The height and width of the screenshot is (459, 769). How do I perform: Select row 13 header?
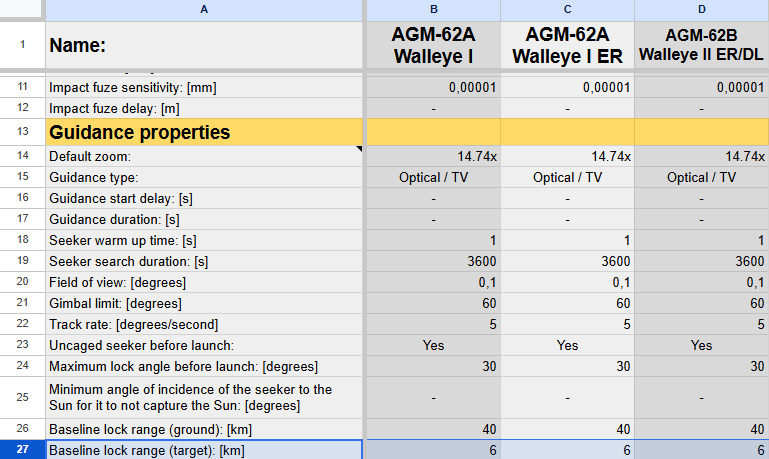23,131
